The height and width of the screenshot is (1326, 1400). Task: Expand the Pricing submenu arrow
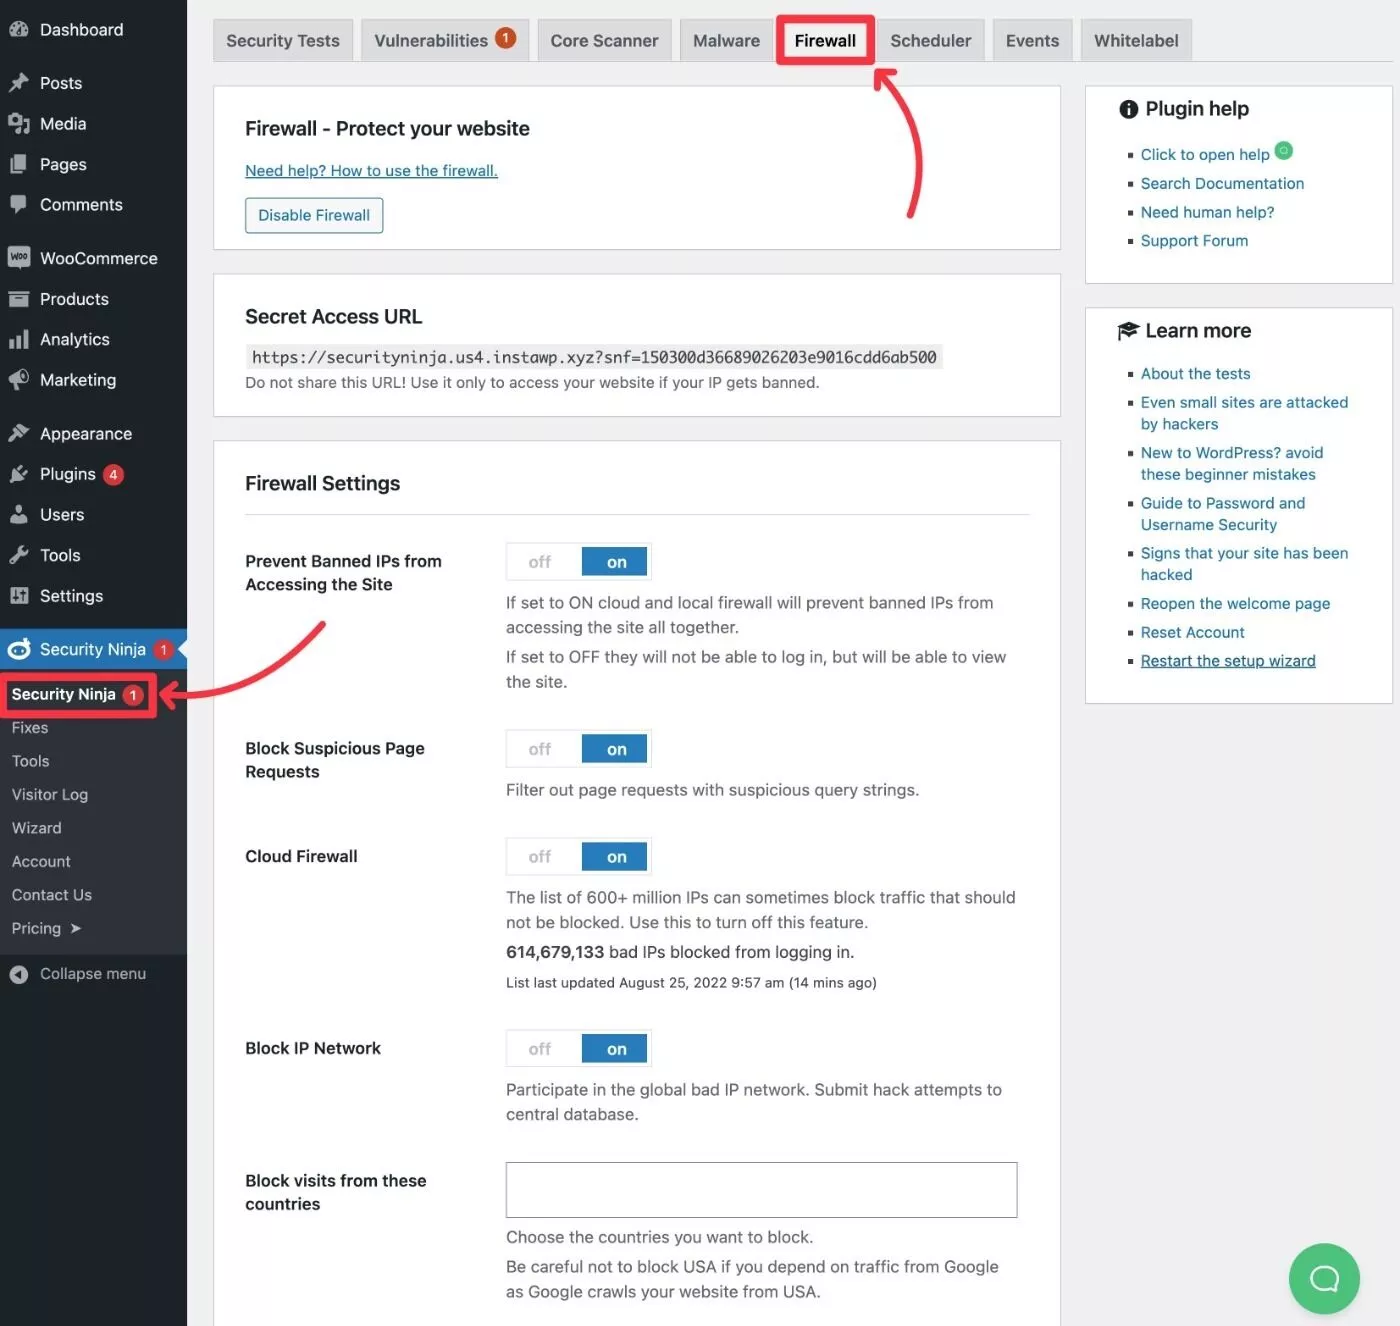point(76,928)
